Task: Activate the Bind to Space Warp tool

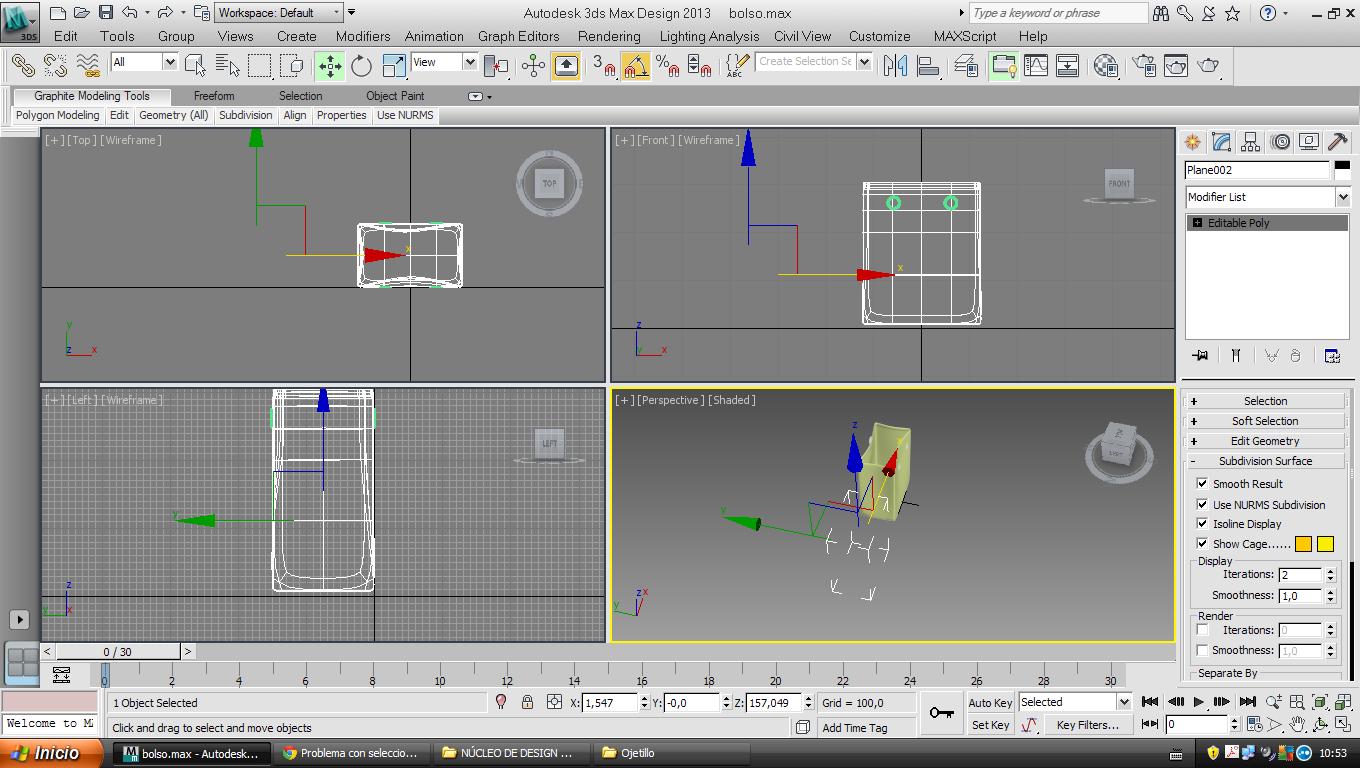Action: [x=88, y=66]
